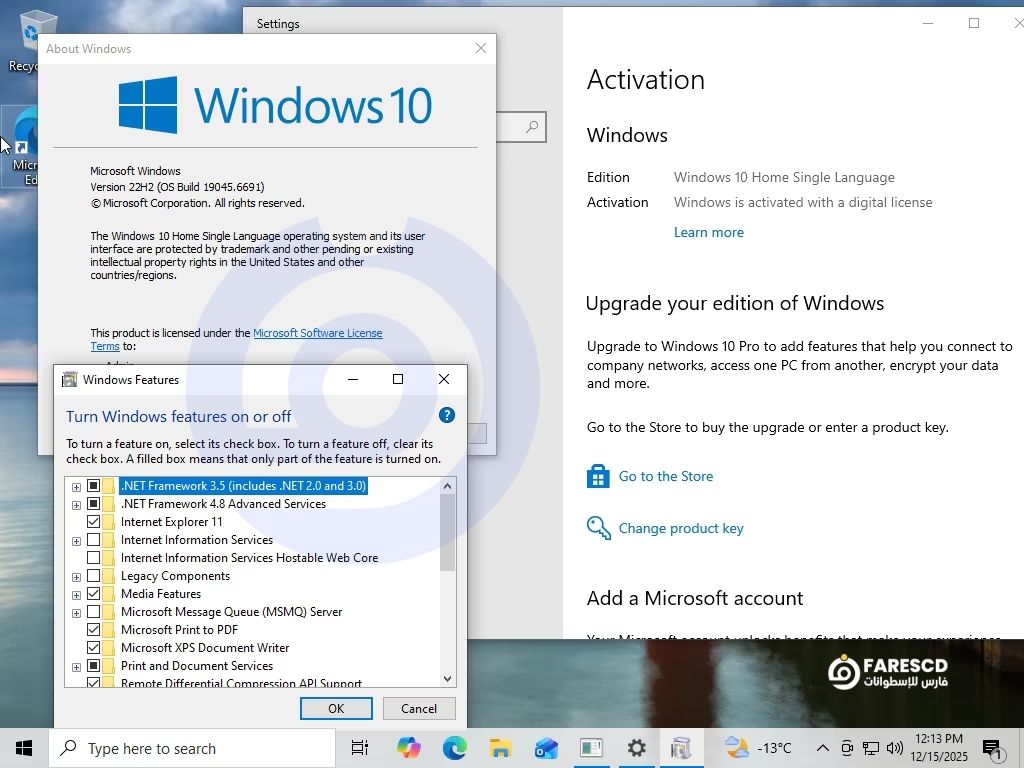The width and height of the screenshot is (1024, 768).
Task: Open Copilot from the taskbar
Action: [x=408, y=748]
